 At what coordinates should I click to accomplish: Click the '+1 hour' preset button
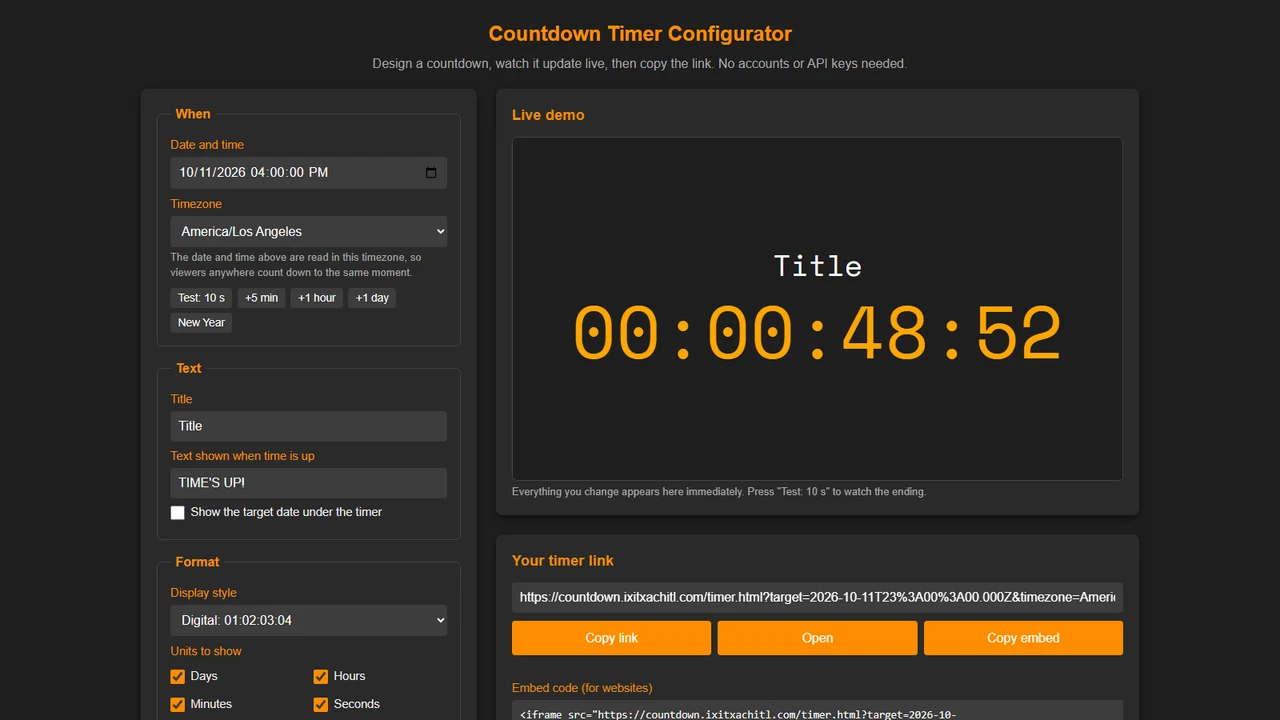point(317,298)
